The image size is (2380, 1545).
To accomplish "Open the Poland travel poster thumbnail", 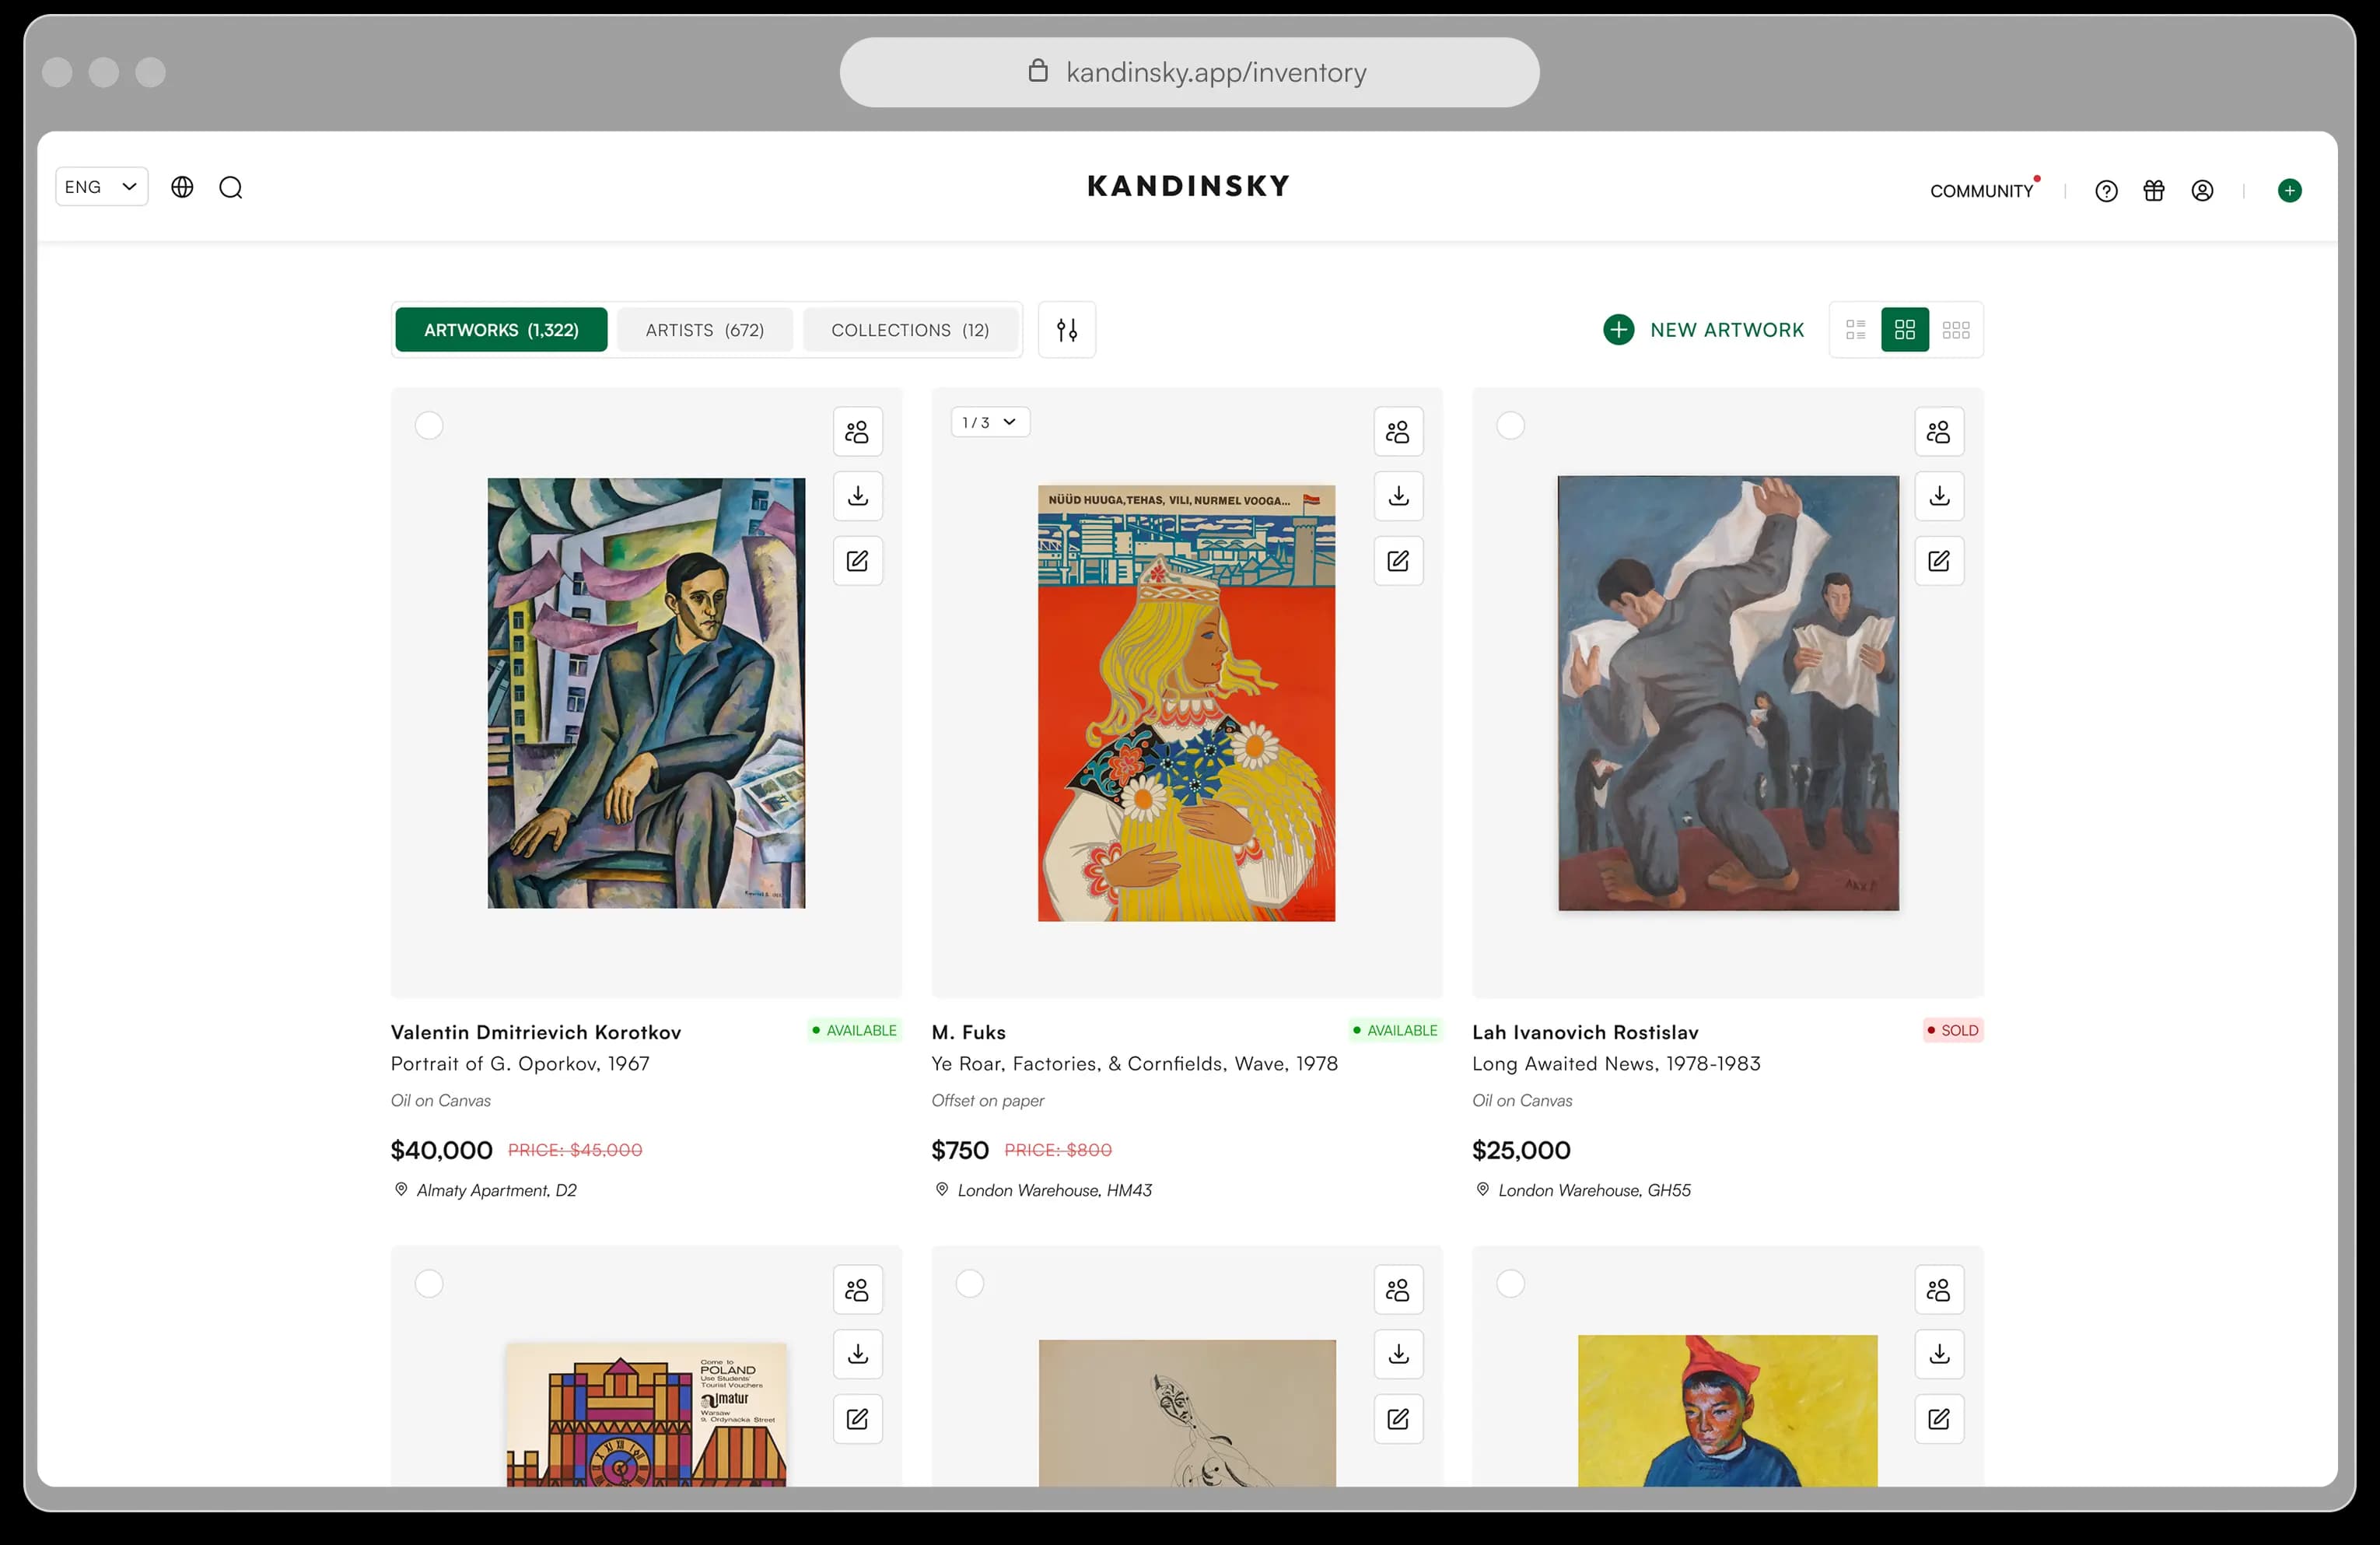I will click(x=646, y=1414).
